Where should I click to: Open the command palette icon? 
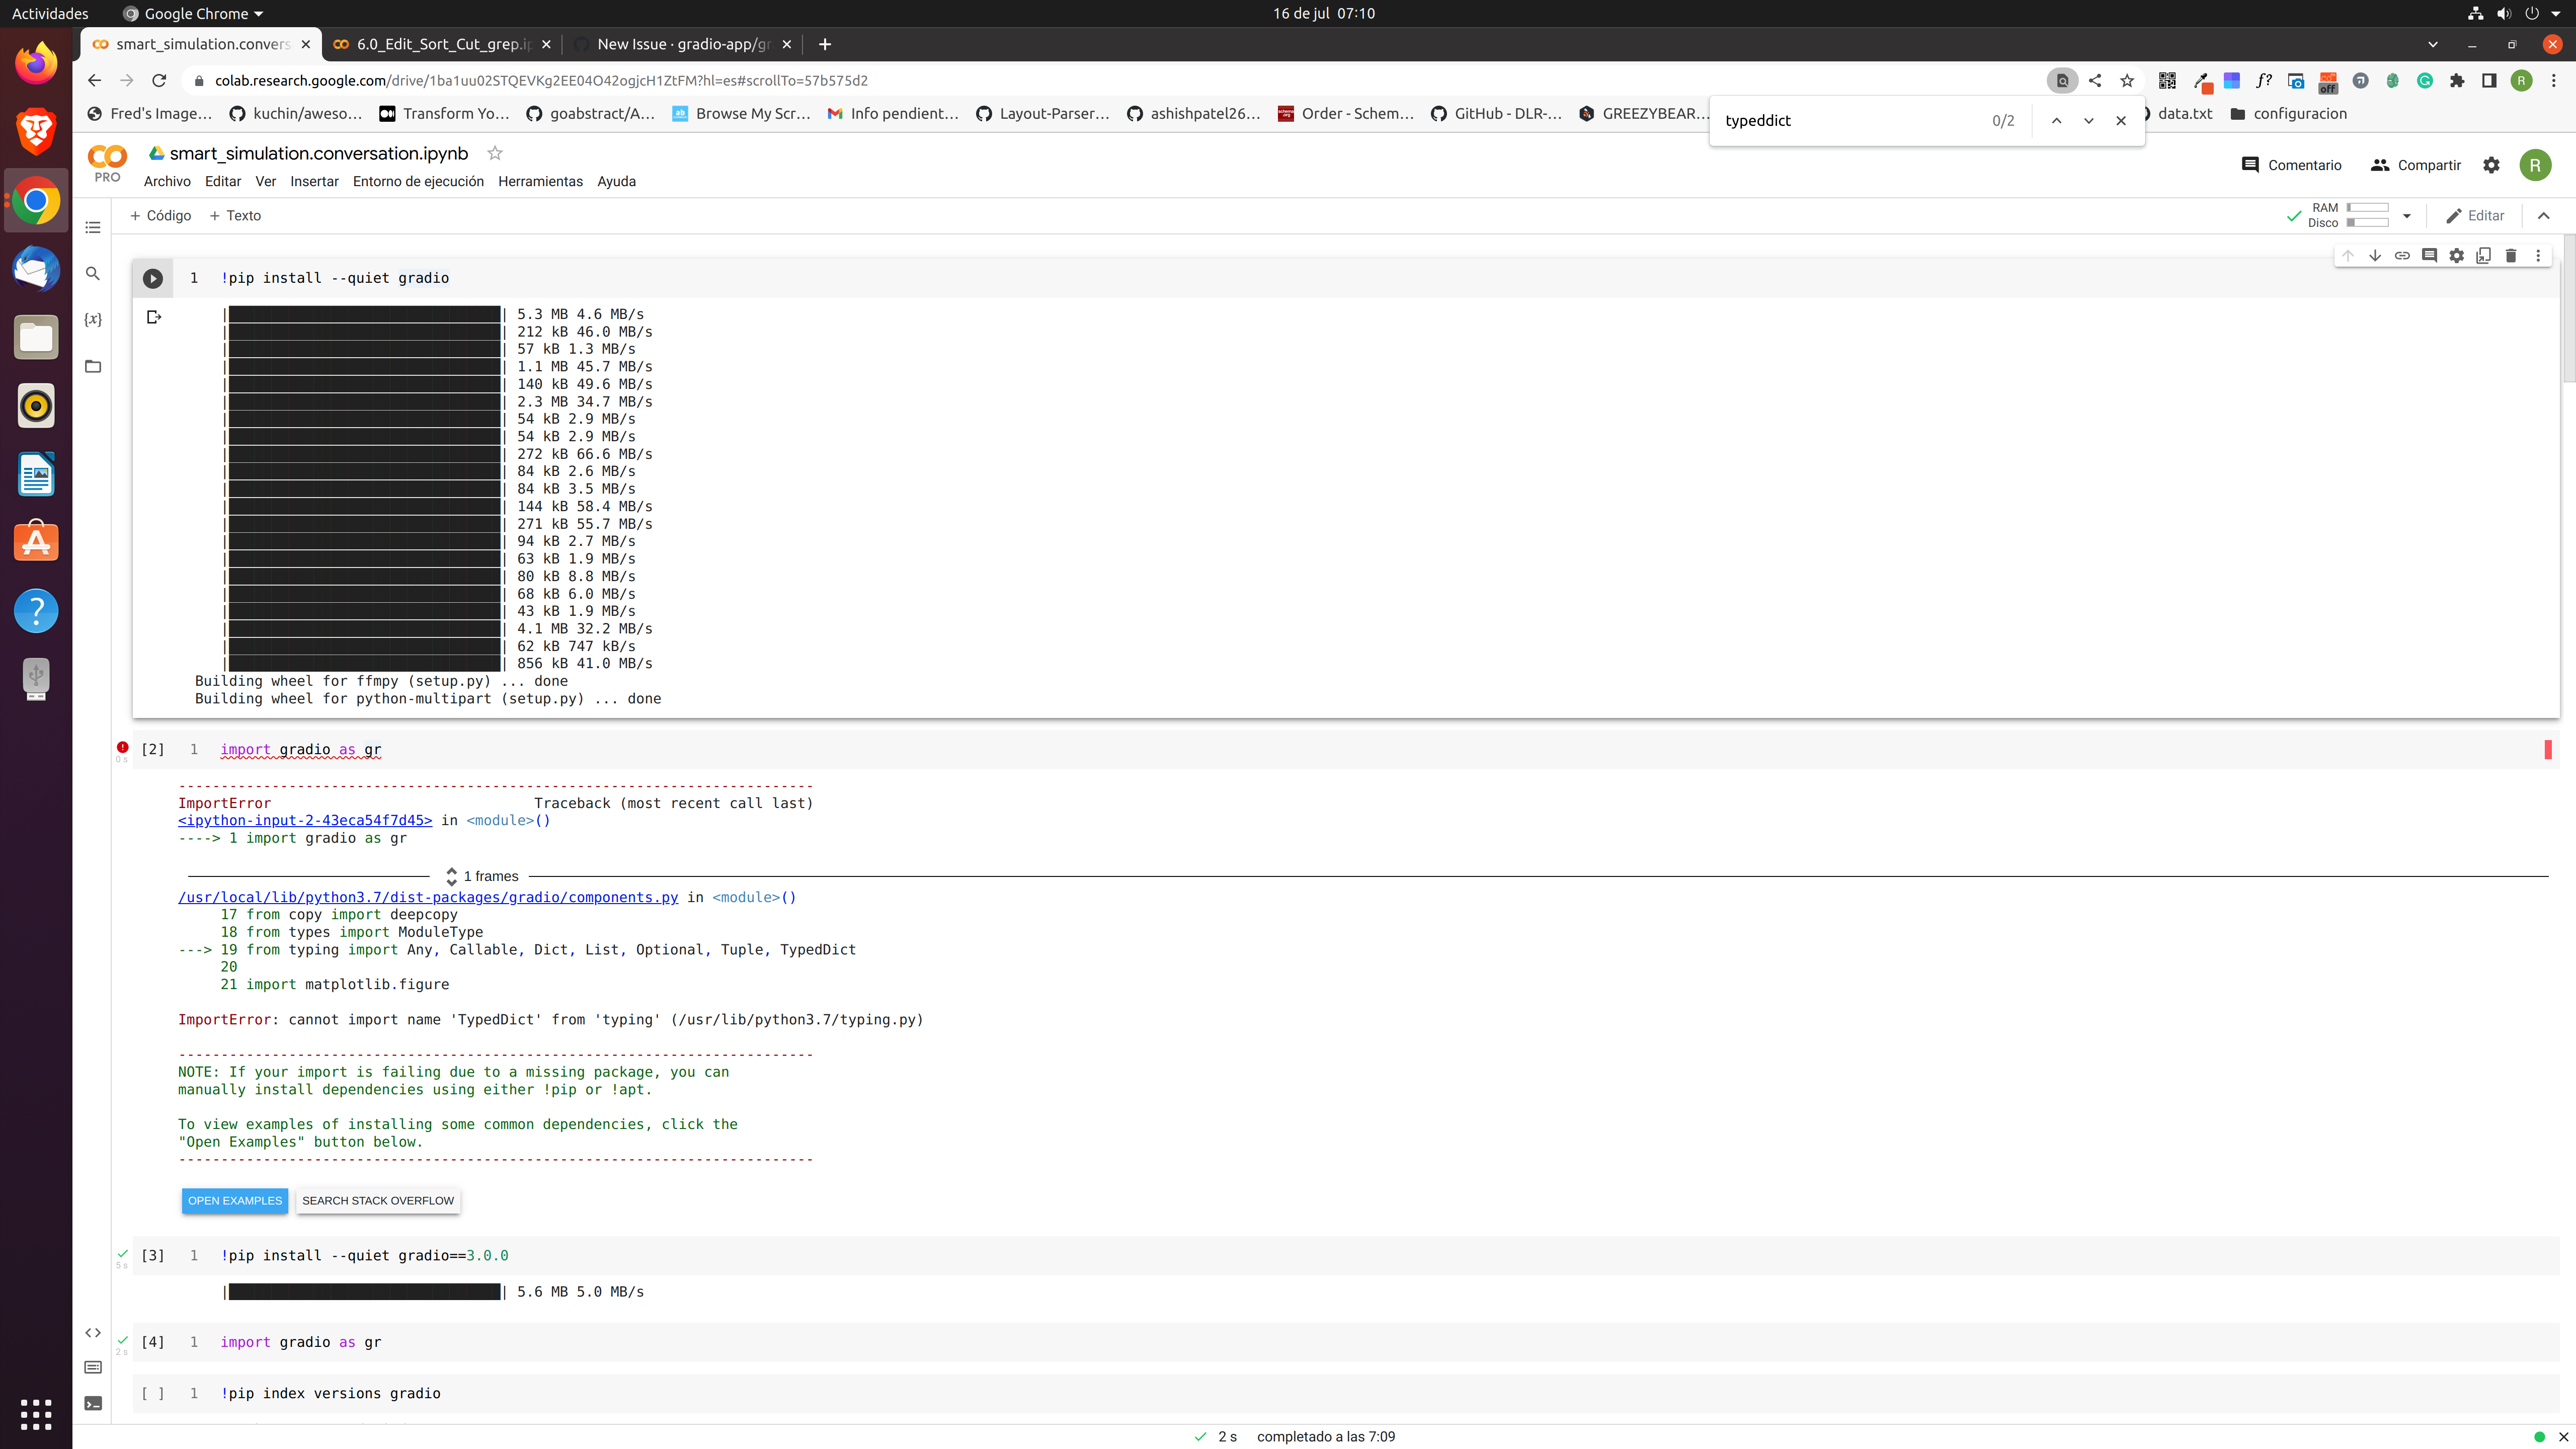pyautogui.click(x=93, y=1367)
